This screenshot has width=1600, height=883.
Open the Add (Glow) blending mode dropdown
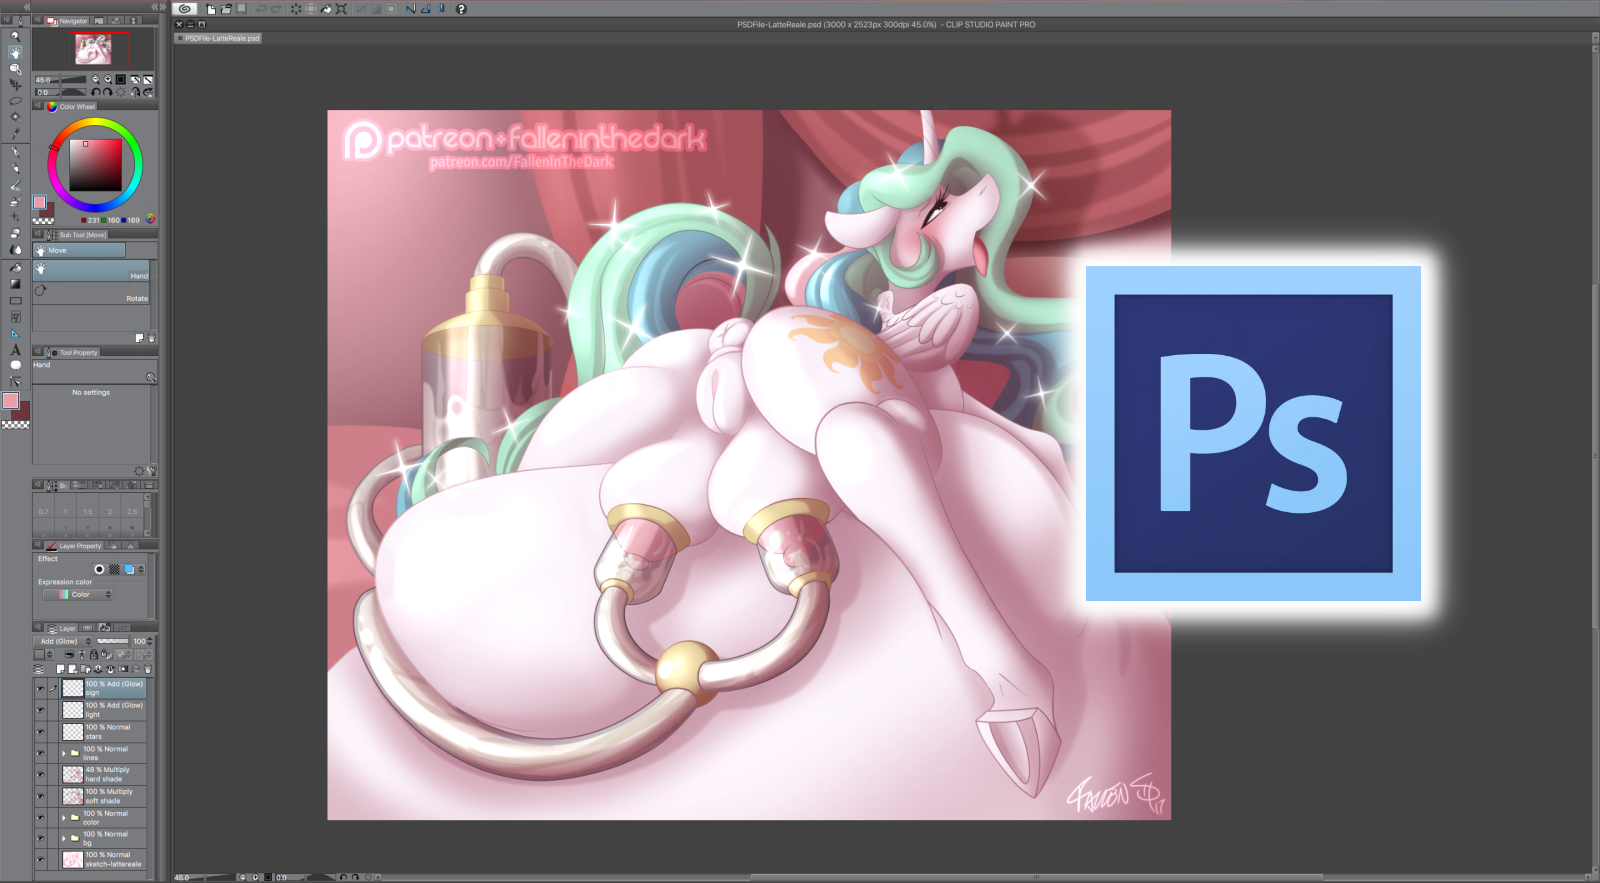65,641
